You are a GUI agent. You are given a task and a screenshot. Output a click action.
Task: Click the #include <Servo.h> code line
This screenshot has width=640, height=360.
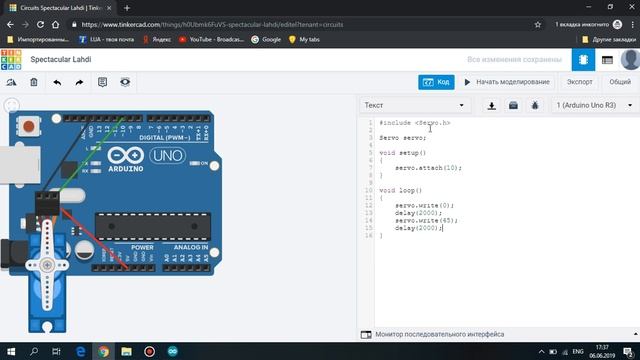pos(414,123)
